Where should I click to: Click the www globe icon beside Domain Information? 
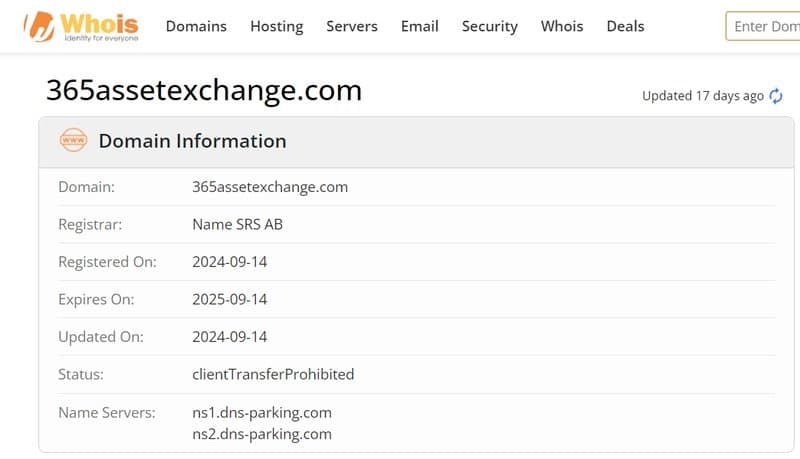pos(73,140)
